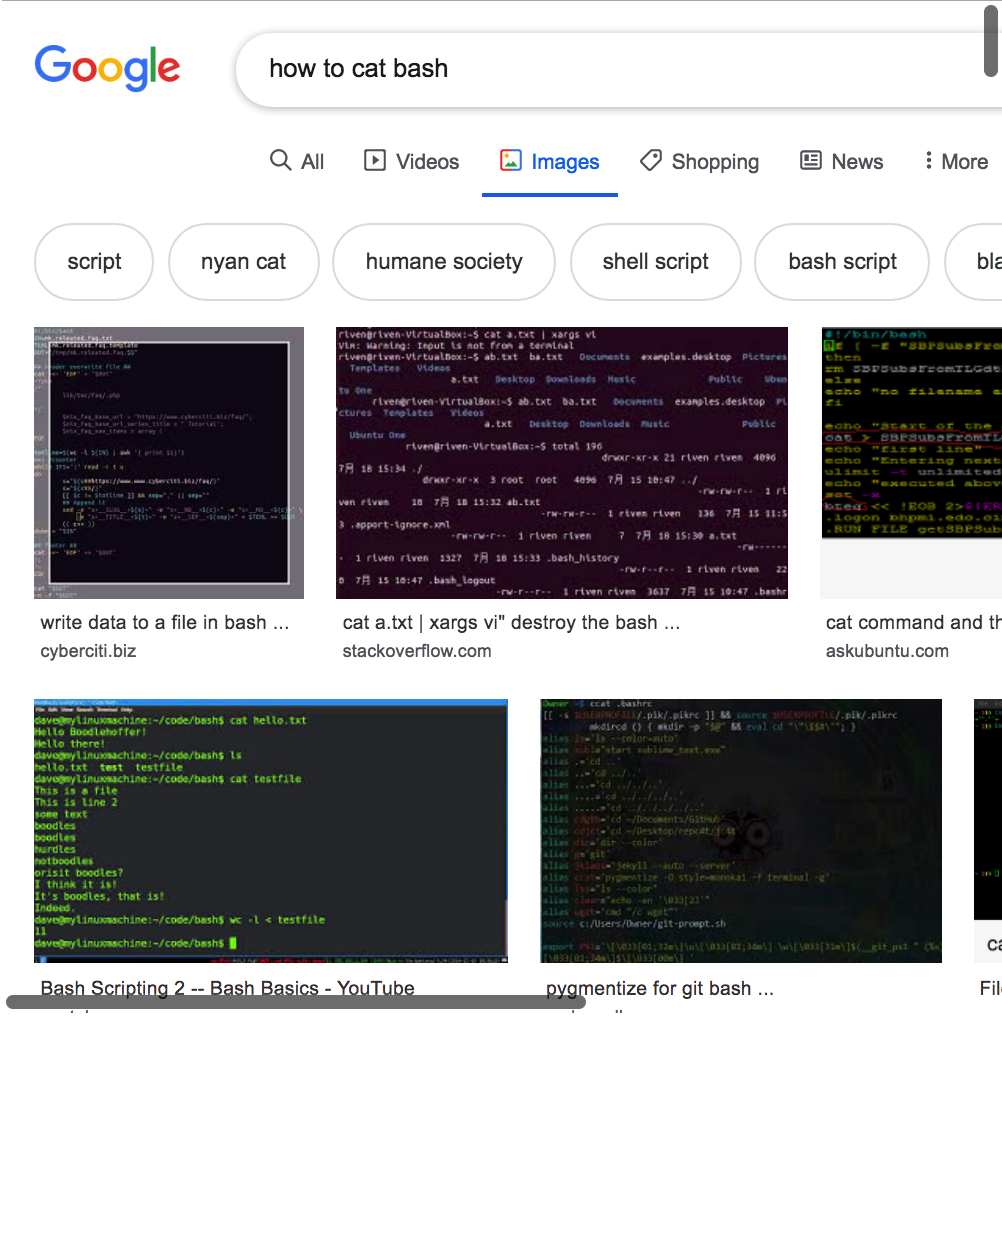Click caption "write data to a file in bash ..."
This screenshot has width=1002, height=1236.
click(x=165, y=622)
